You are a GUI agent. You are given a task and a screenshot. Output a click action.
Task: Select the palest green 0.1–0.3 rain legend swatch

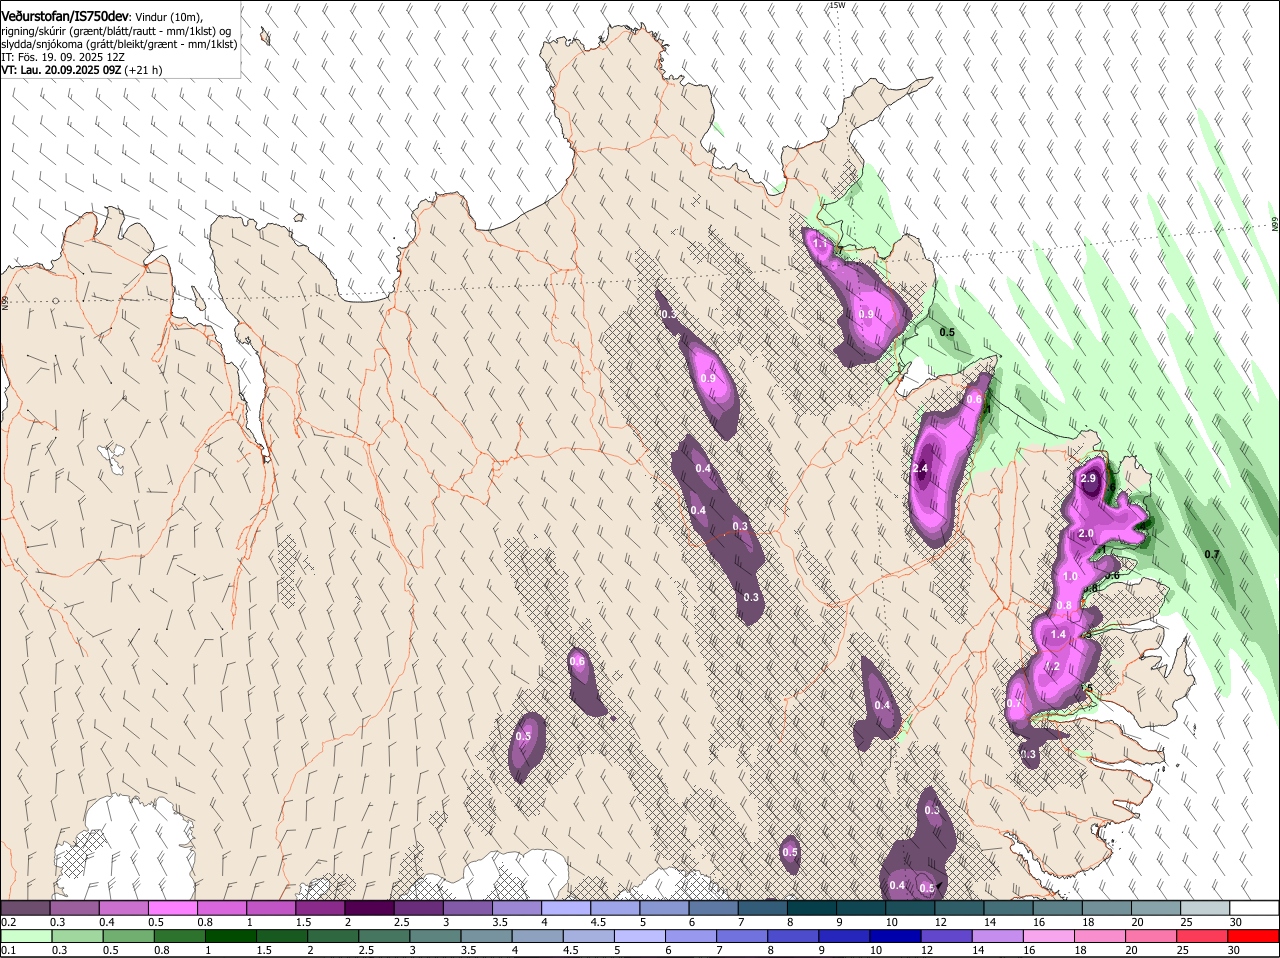25,936
